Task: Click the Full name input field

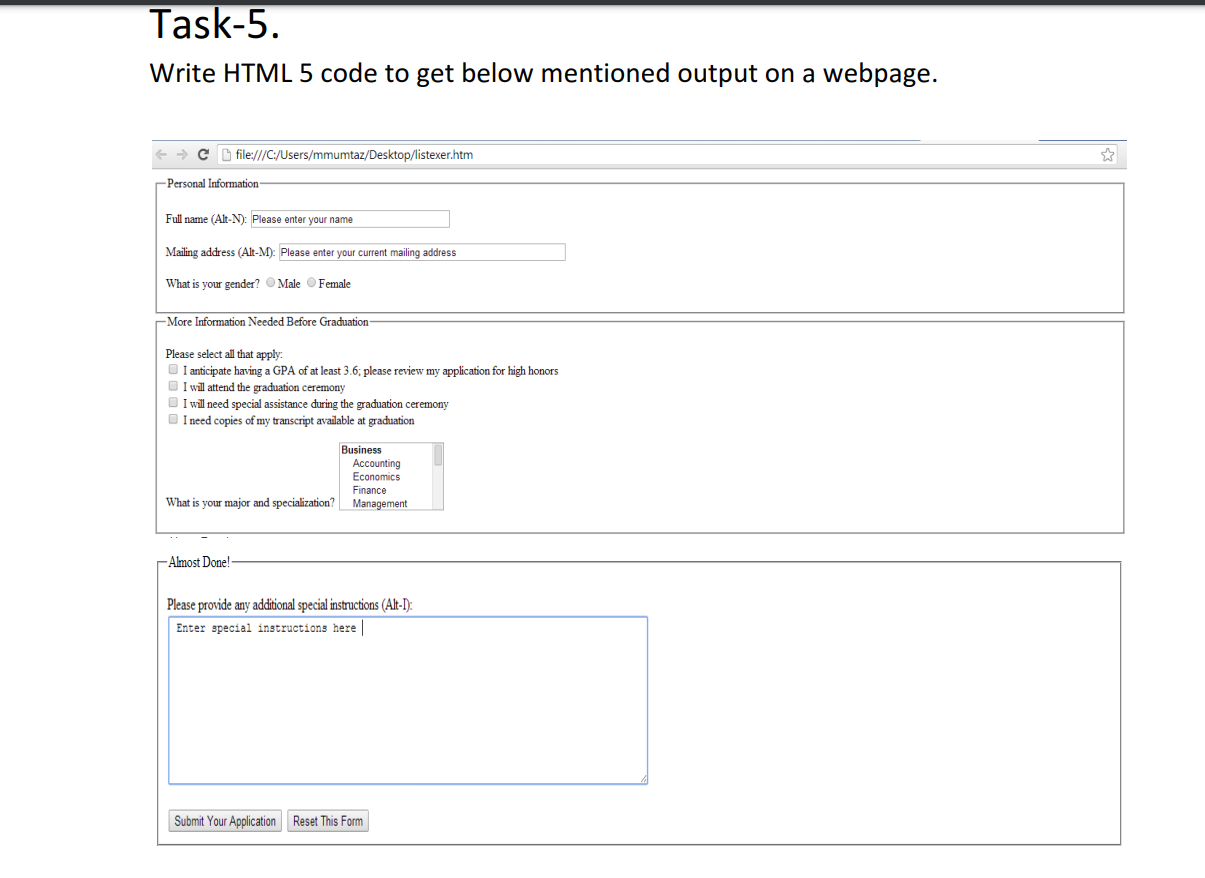Action: coord(350,218)
